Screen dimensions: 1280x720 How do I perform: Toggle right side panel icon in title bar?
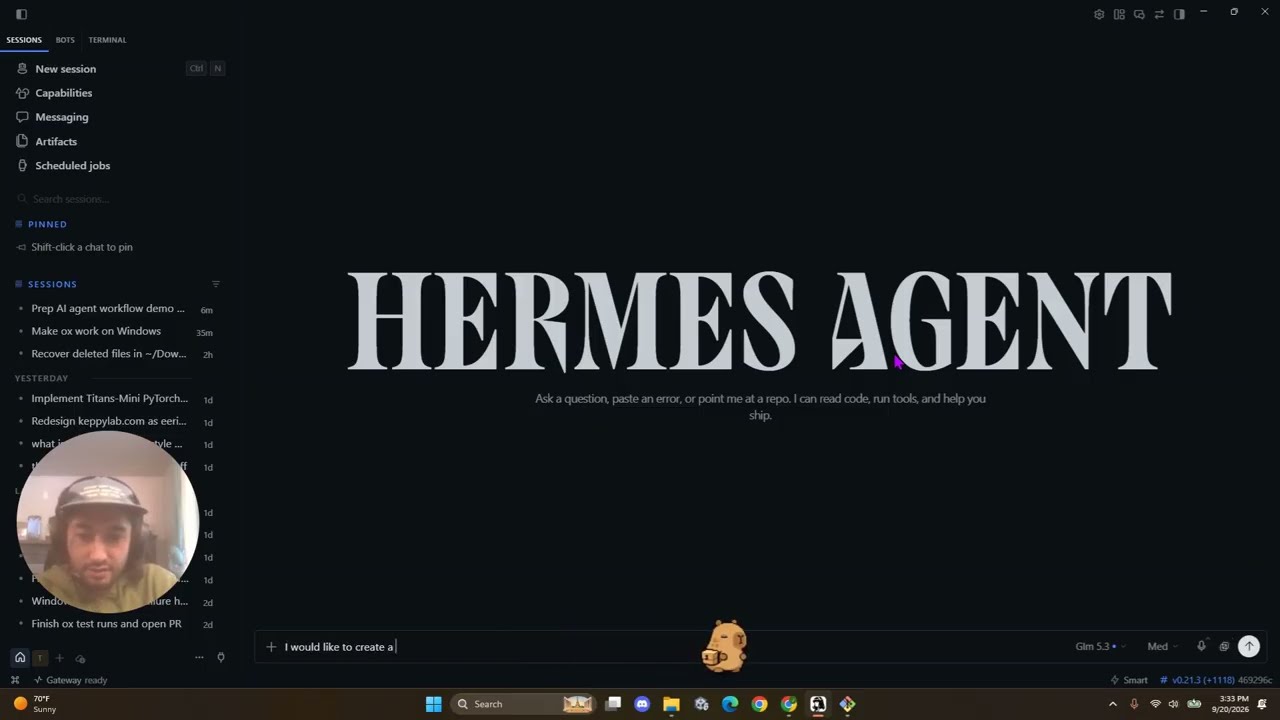point(1179,14)
